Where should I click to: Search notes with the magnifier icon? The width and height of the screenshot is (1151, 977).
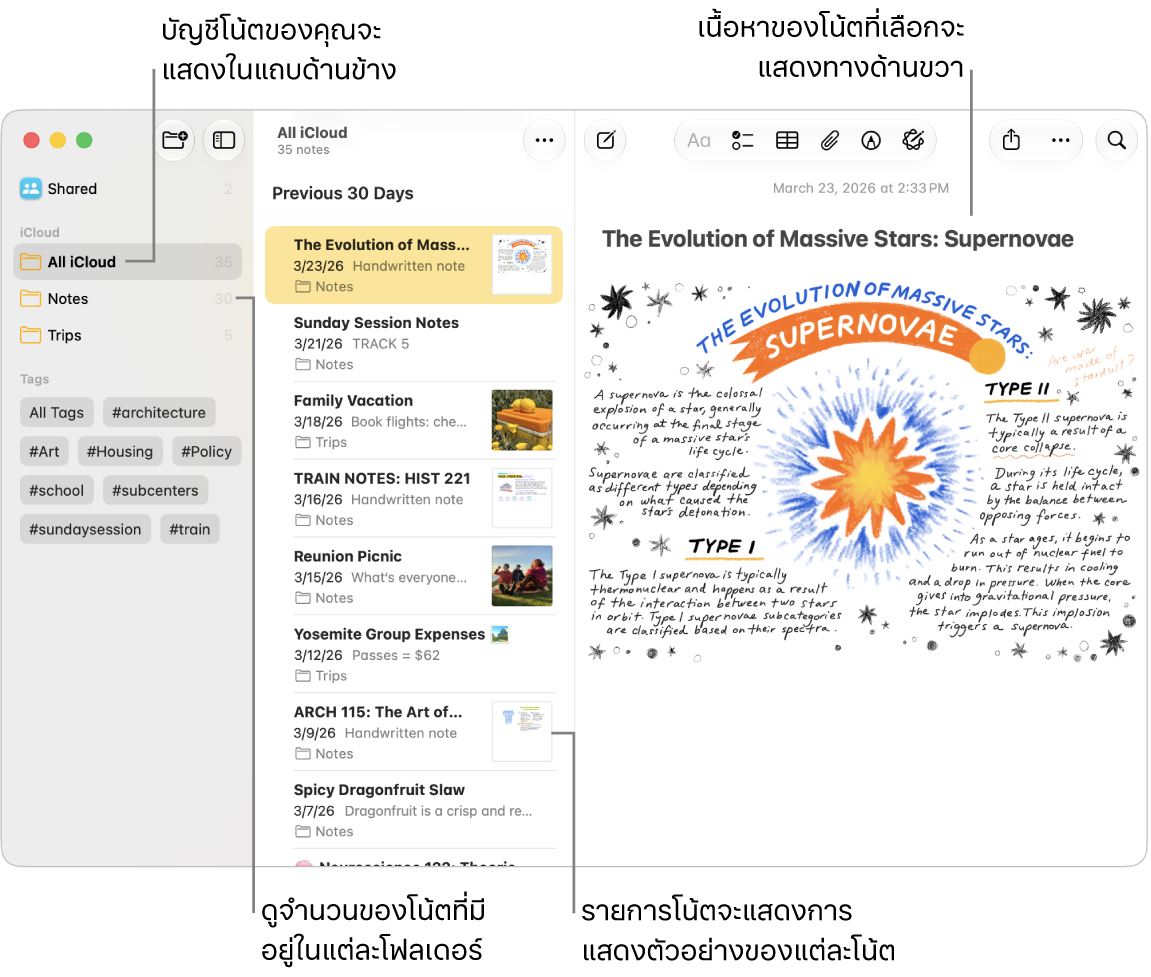click(1116, 140)
